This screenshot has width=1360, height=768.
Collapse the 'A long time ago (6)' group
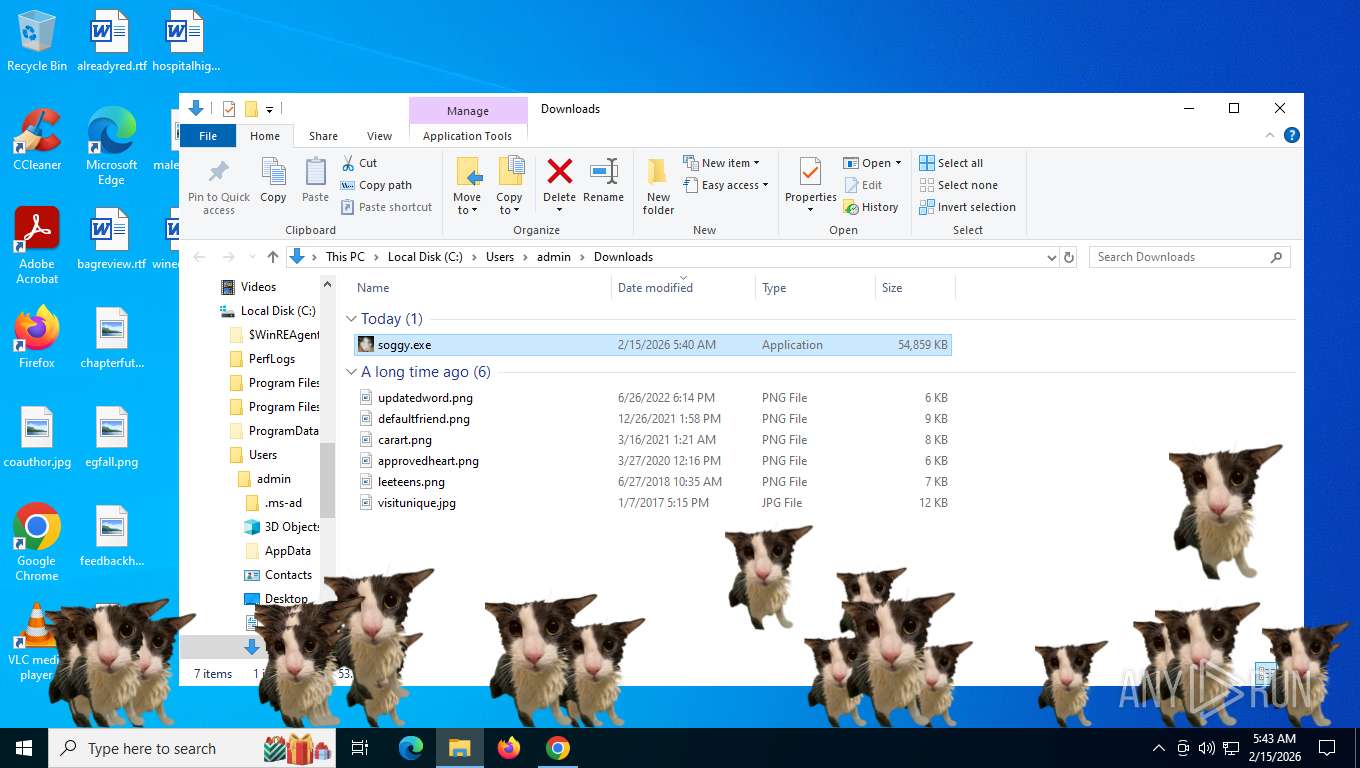click(x=351, y=372)
